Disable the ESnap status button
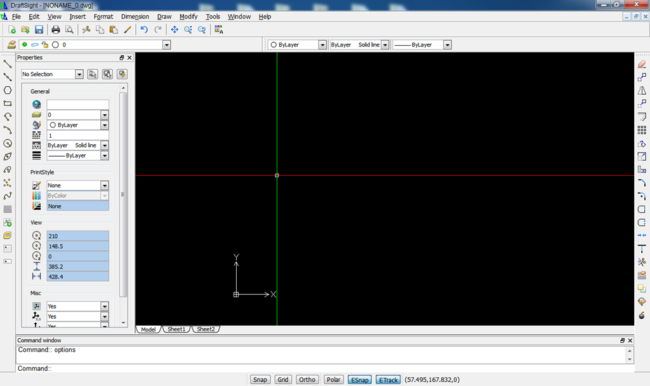The height and width of the screenshot is (386, 650). click(x=359, y=379)
